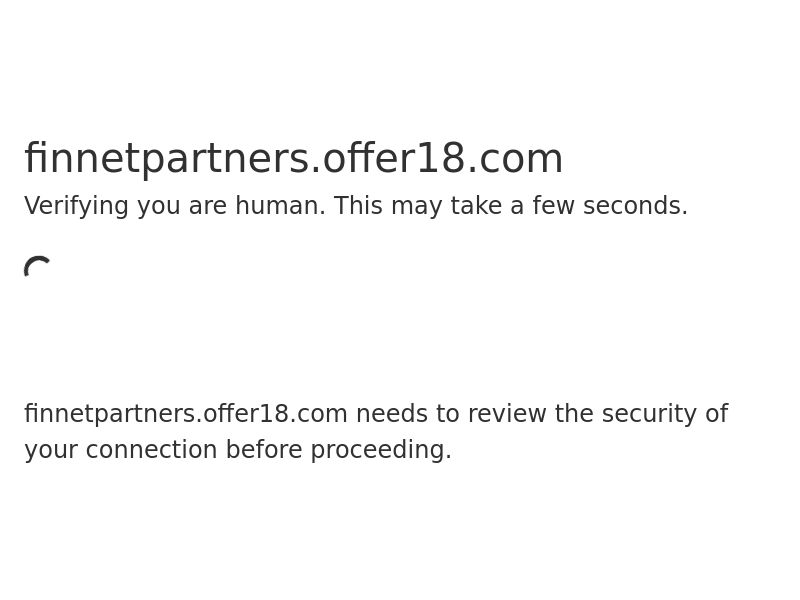Image resolution: width=800 pixels, height=600 pixels.
Task: Click the loading spinner icon
Action: [37, 268]
